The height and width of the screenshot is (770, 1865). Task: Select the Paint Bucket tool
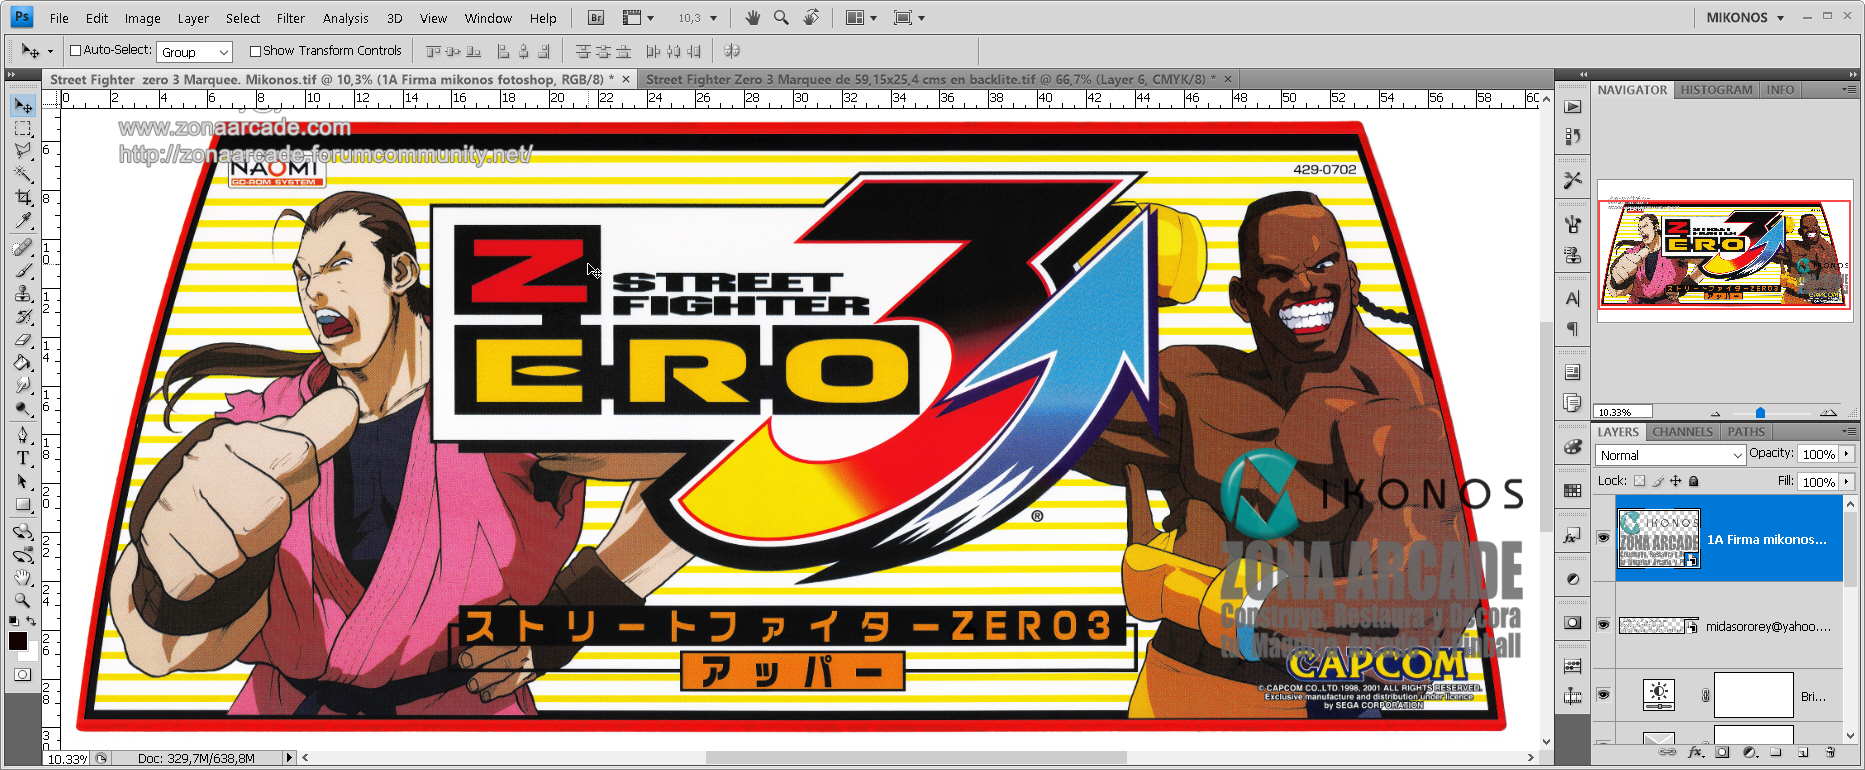pyautogui.click(x=23, y=362)
